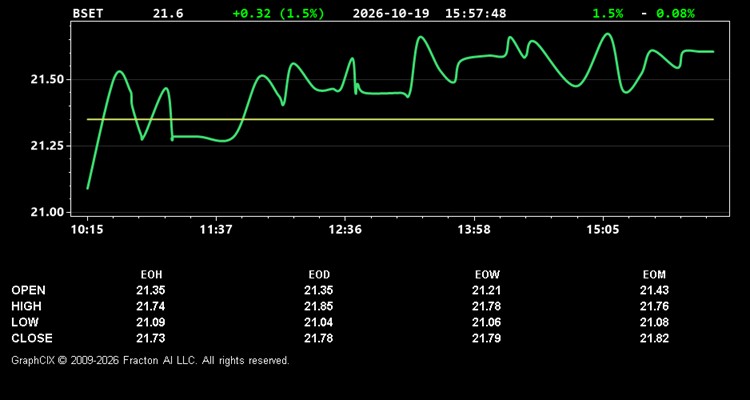Screen dimensions: 750x400
Task: Click the GraphCIX copyright notice
Action: [151, 360]
